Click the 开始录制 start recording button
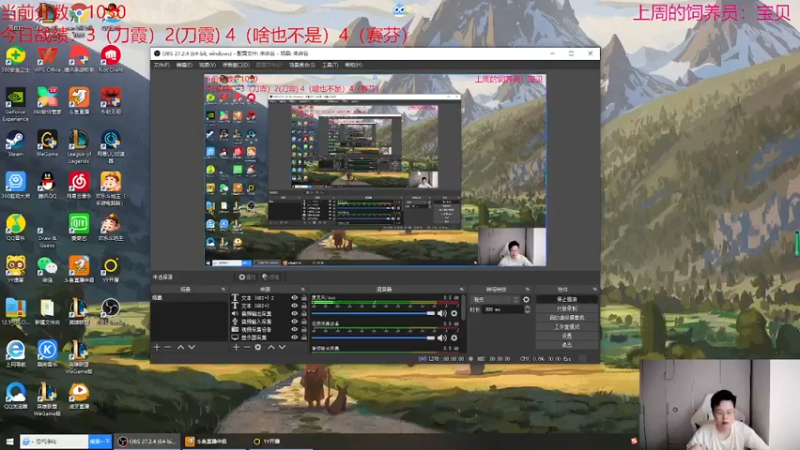The height and width of the screenshot is (450, 800). [567, 309]
